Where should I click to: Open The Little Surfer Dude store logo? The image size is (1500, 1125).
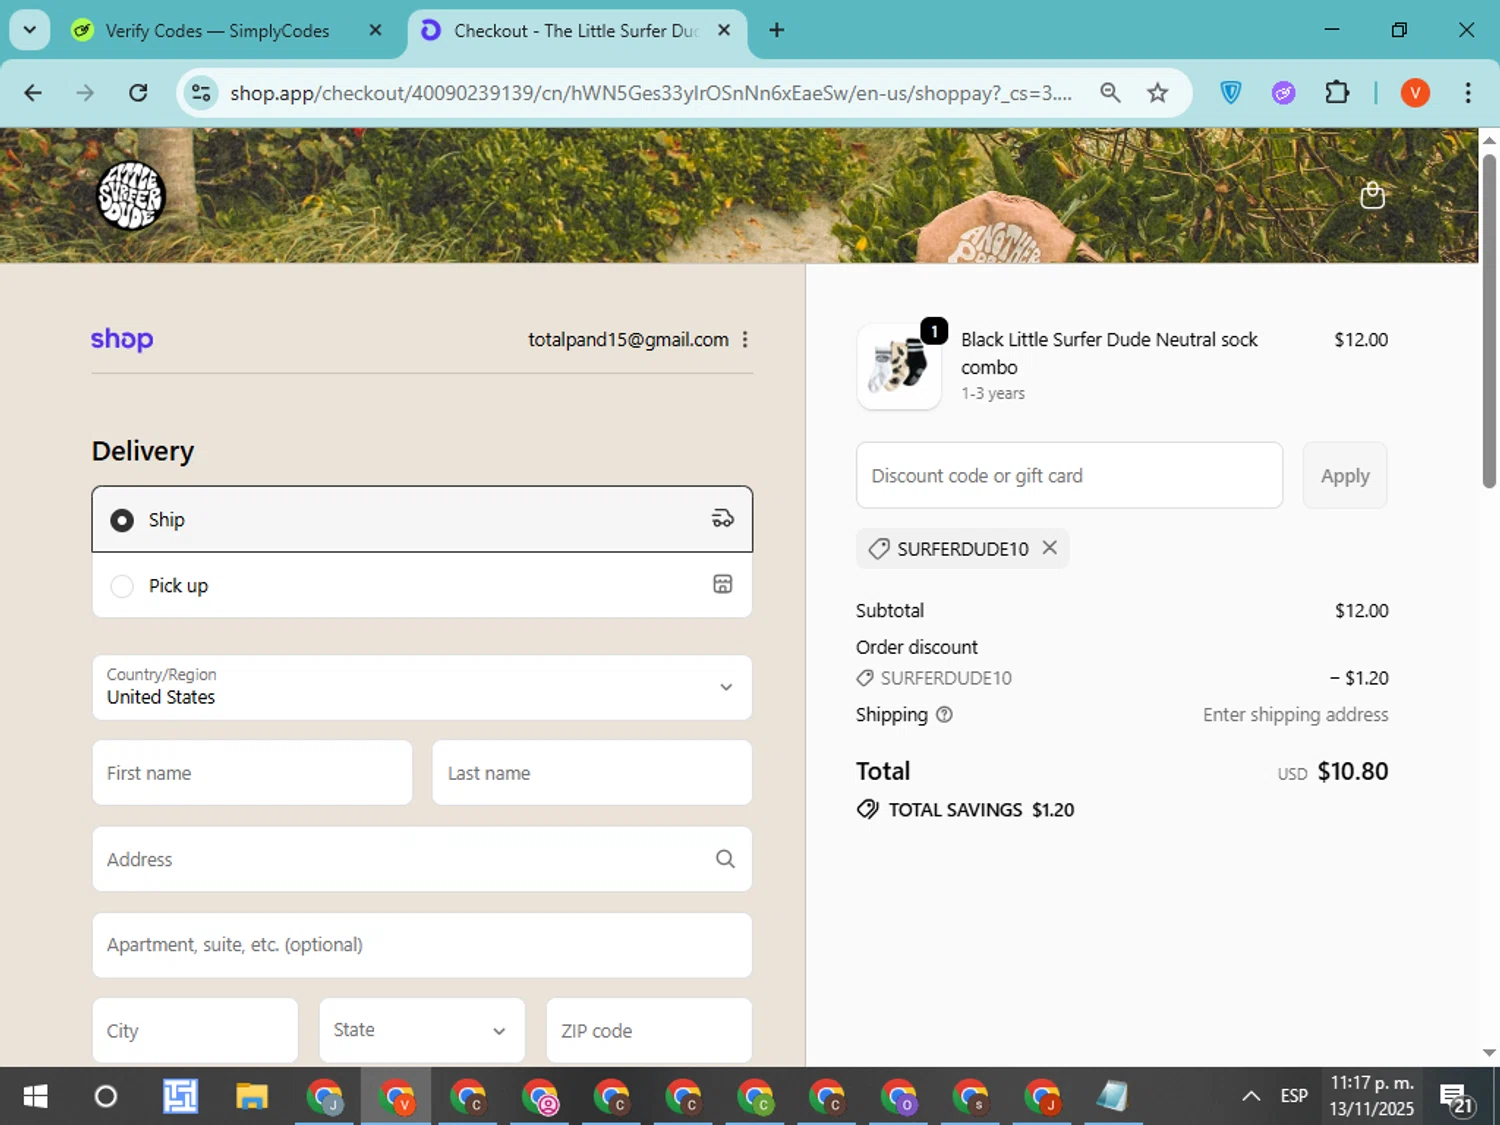(131, 196)
